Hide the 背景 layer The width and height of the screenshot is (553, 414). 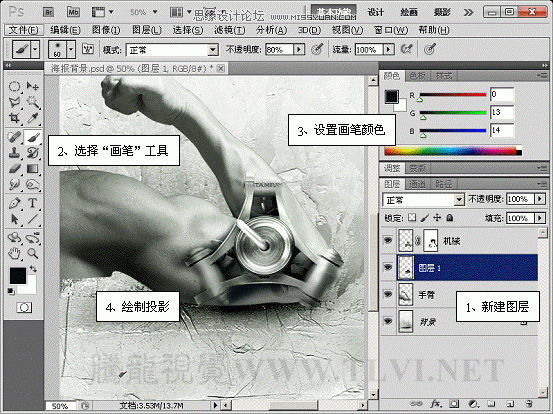point(388,321)
